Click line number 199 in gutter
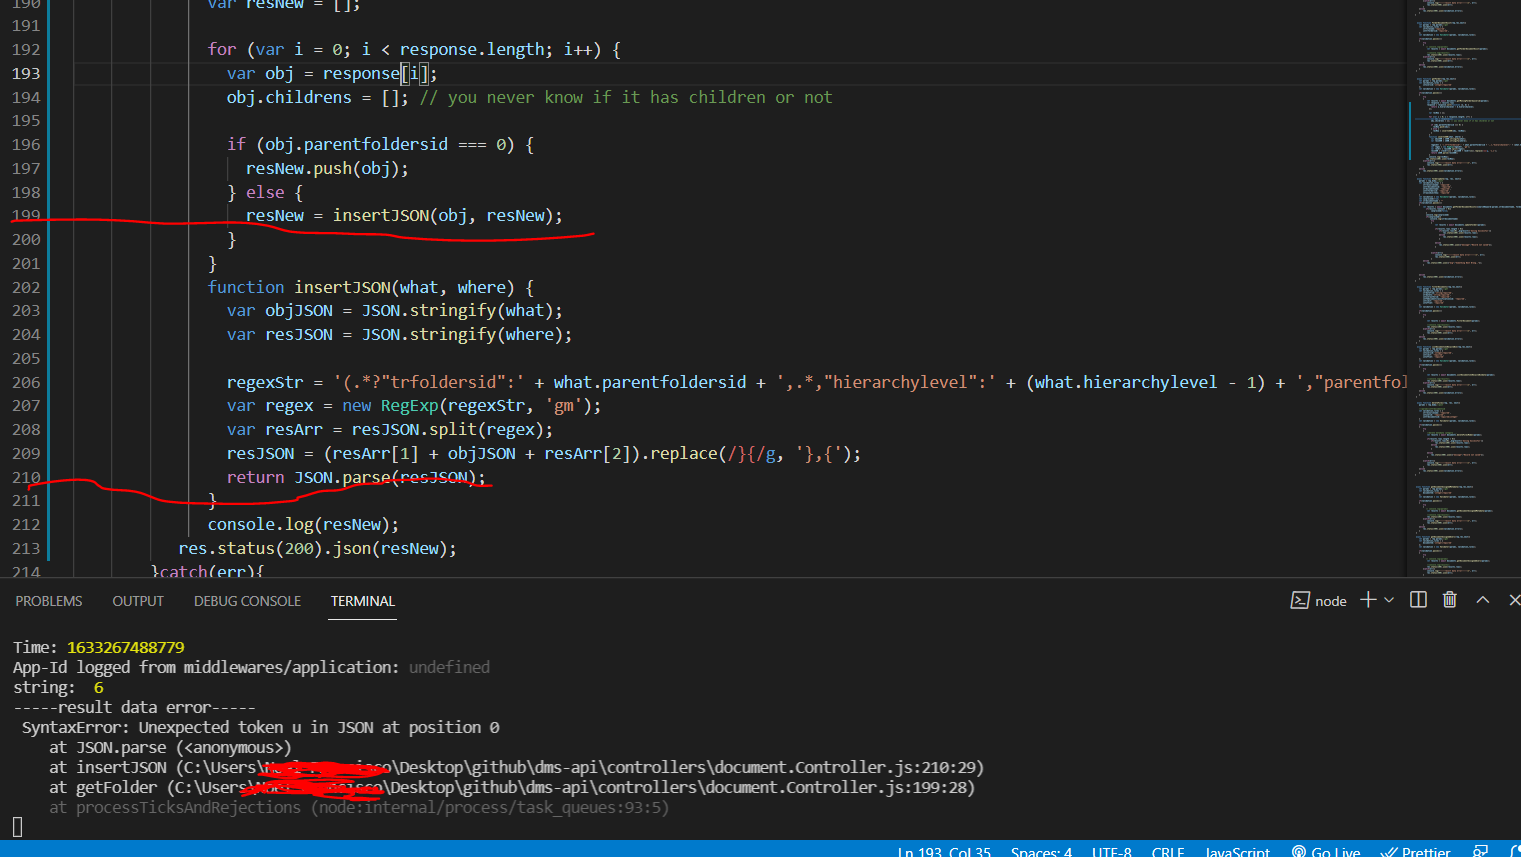This screenshot has width=1521, height=857. (x=26, y=215)
